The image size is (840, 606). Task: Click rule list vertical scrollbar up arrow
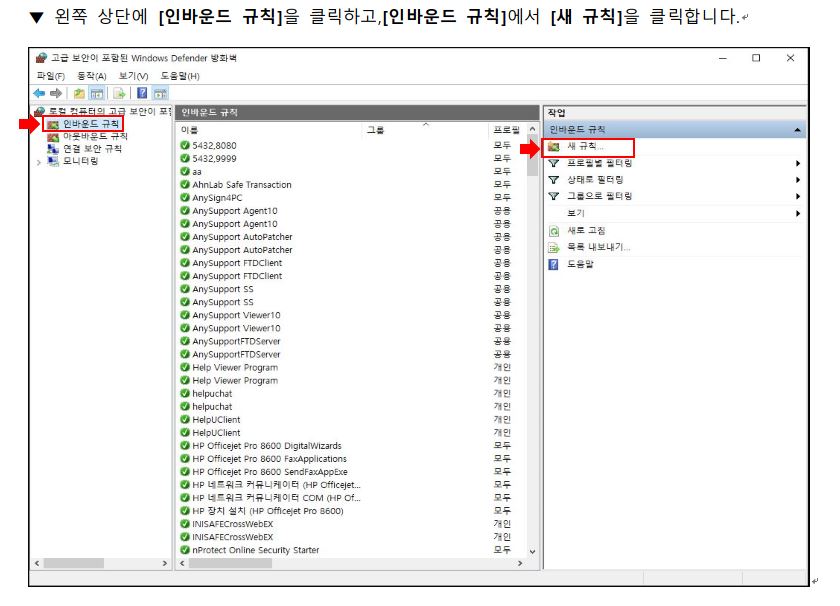tap(532, 130)
